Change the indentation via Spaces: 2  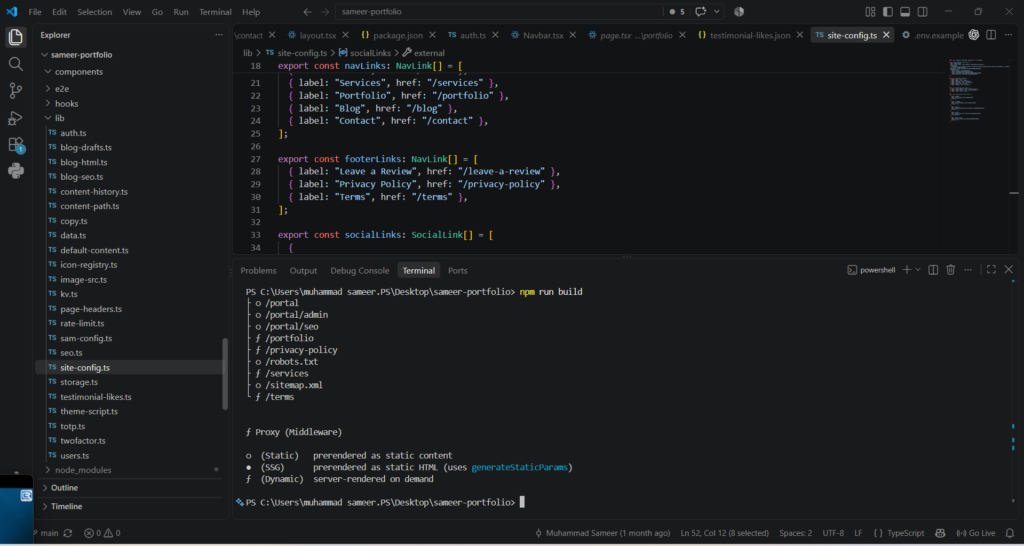pyautogui.click(x=795, y=533)
